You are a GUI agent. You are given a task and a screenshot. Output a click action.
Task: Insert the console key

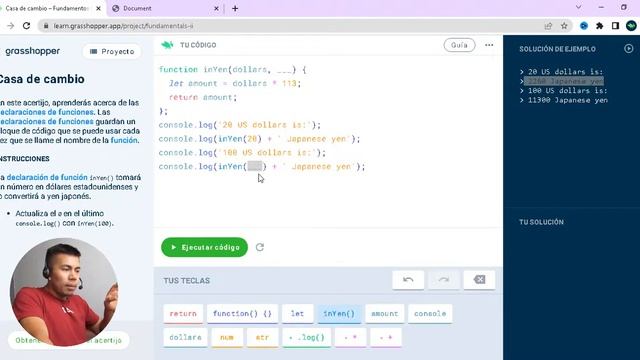pos(430,313)
